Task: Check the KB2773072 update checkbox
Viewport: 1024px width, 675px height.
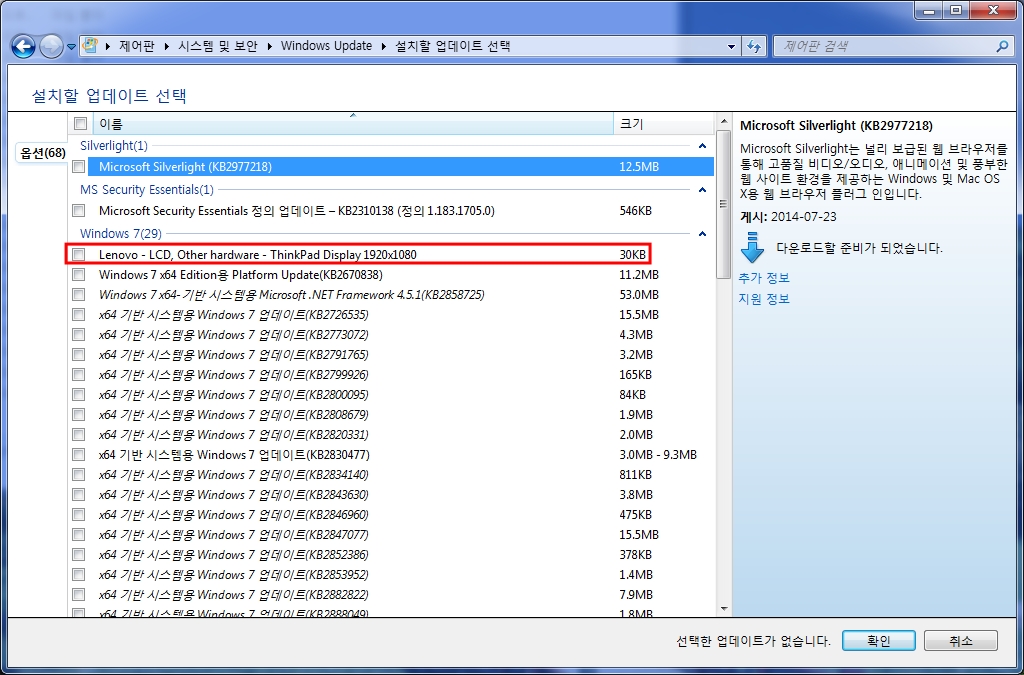Action: [x=79, y=335]
